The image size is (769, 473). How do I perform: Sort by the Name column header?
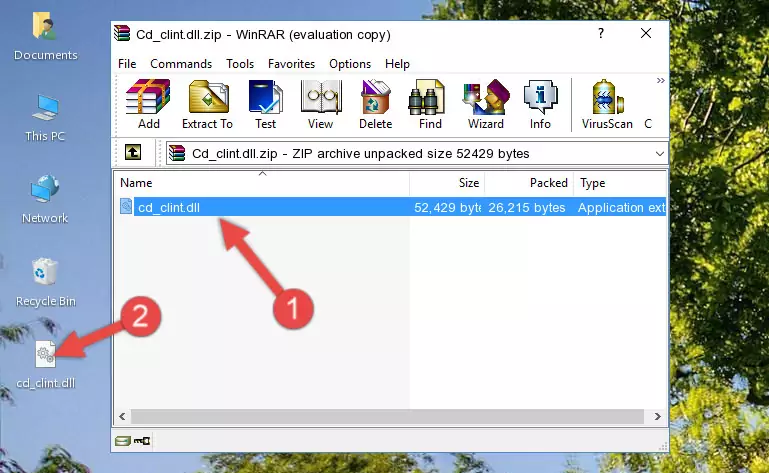pyautogui.click(x=262, y=183)
